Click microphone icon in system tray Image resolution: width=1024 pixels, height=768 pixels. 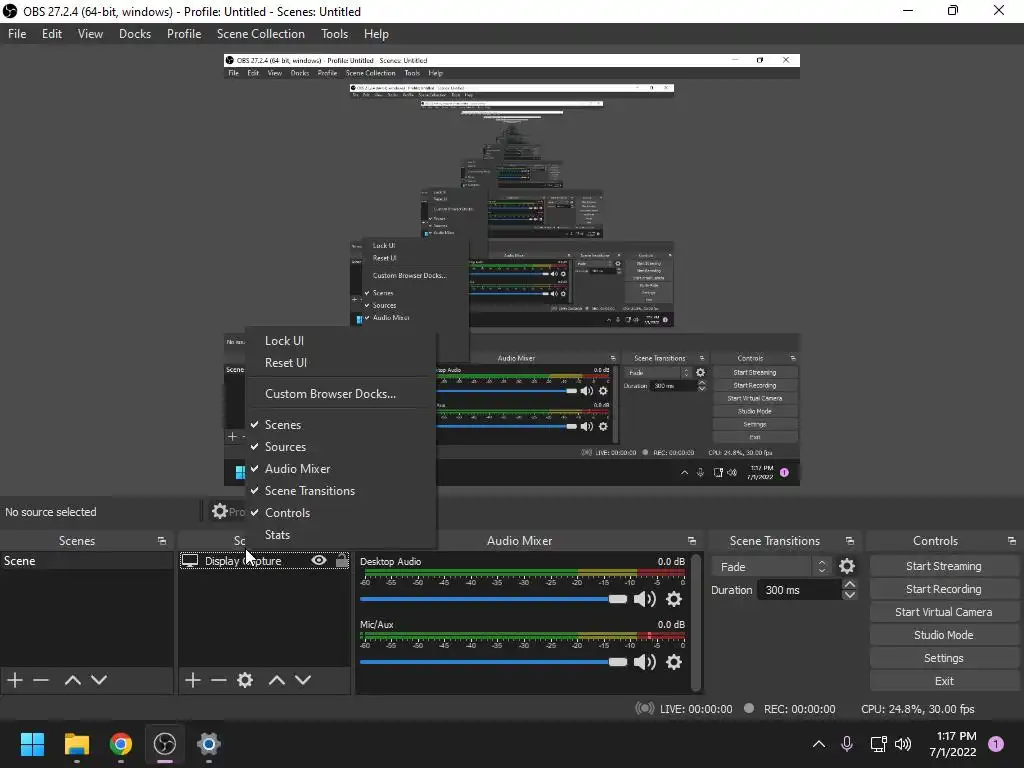click(x=847, y=744)
